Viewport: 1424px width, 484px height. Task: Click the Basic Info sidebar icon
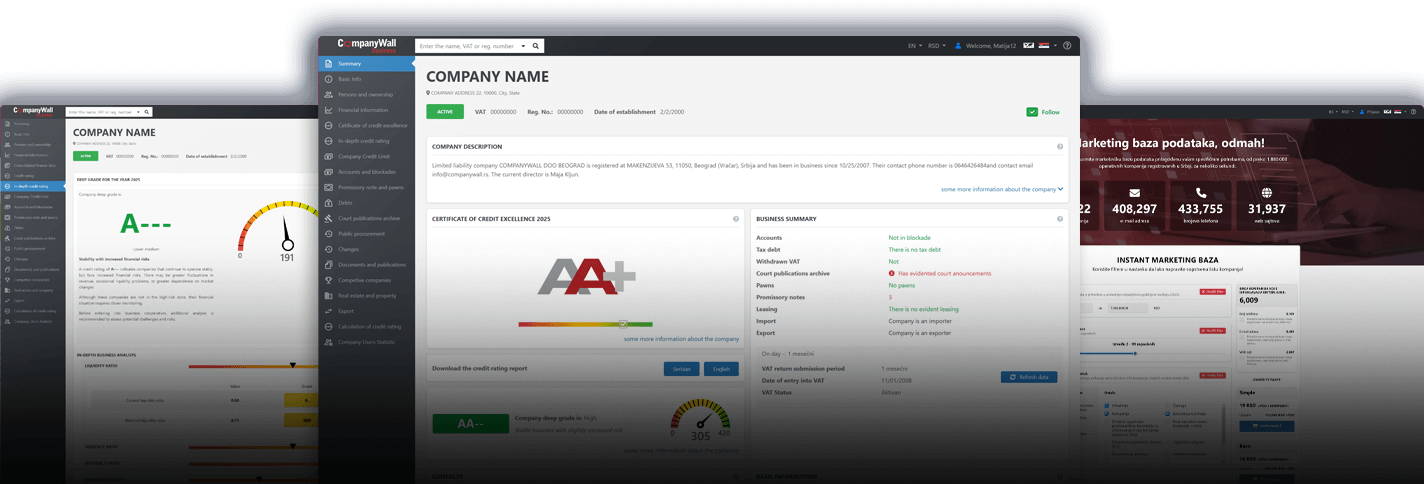pos(328,79)
